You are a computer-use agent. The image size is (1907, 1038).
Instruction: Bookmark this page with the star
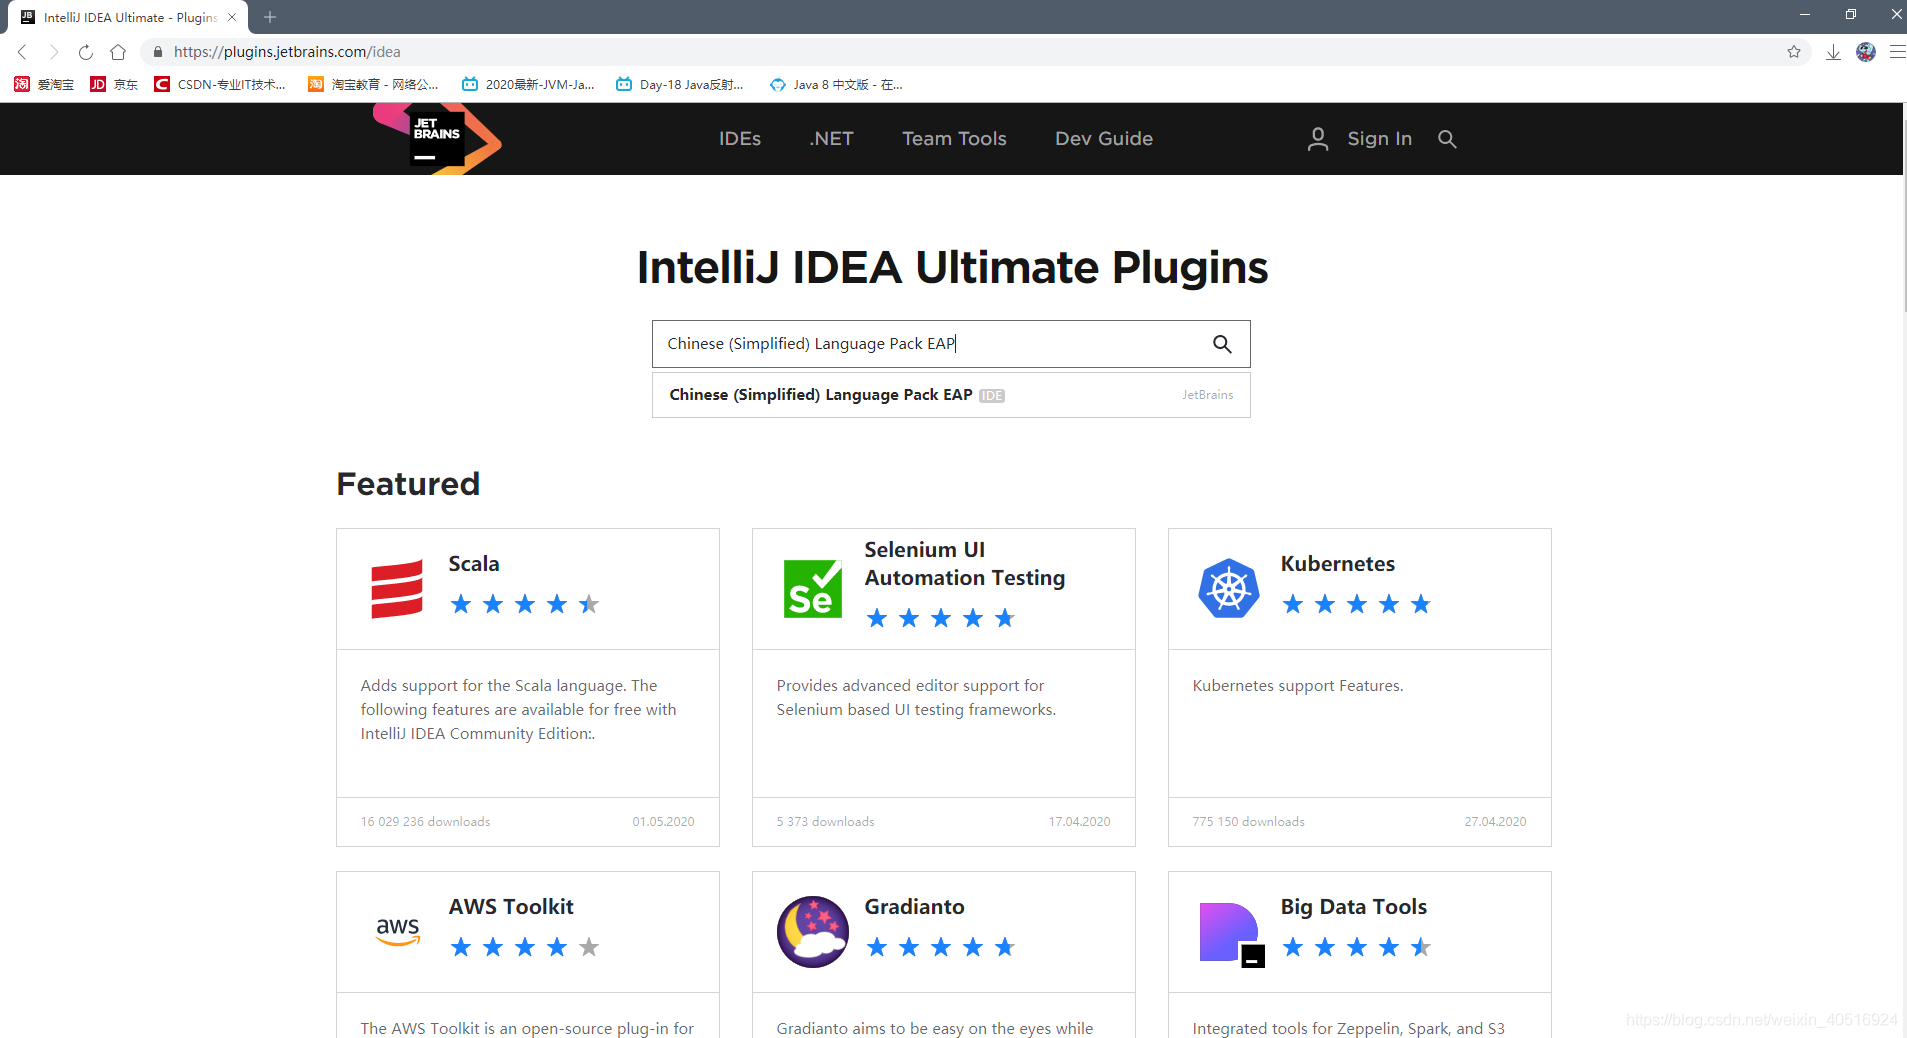[x=1794, y=52]
